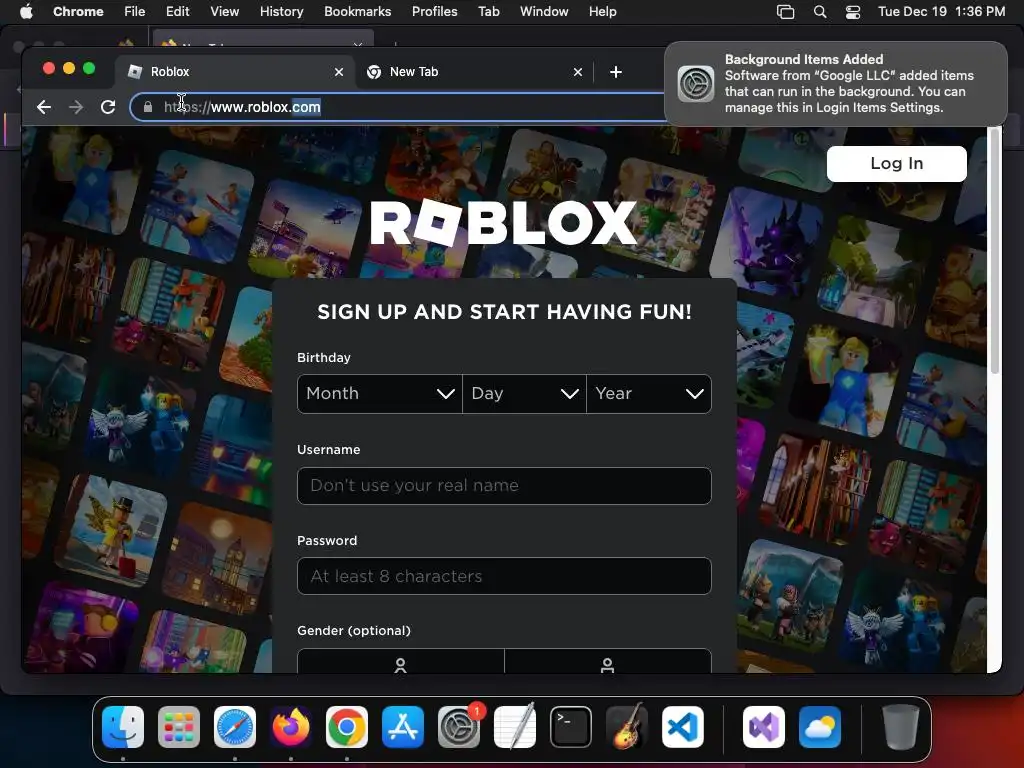Open the Window menu
1024x768 pixels.
coord(544,12)
